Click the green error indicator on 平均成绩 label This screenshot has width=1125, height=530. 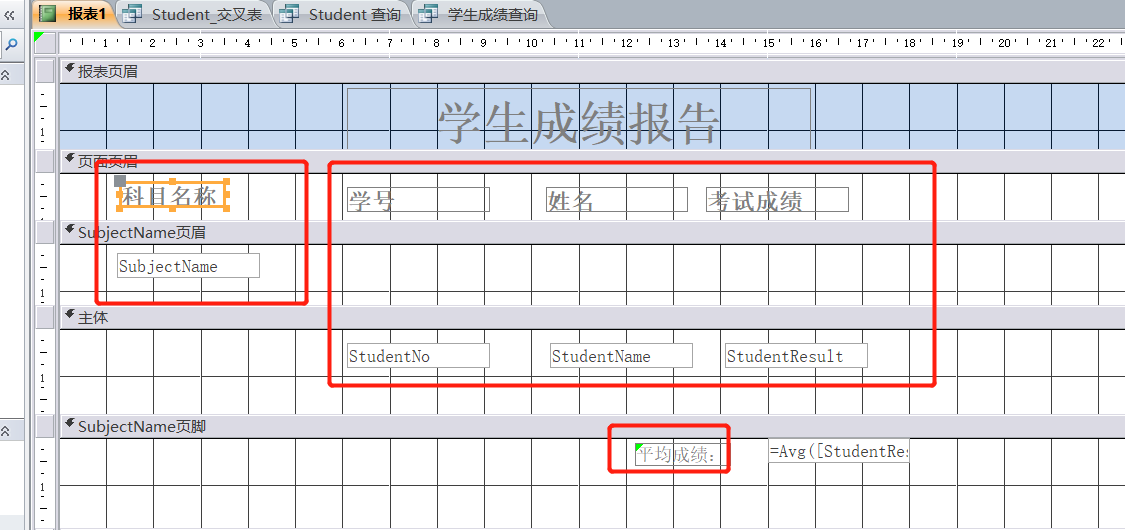click(640, 446)
